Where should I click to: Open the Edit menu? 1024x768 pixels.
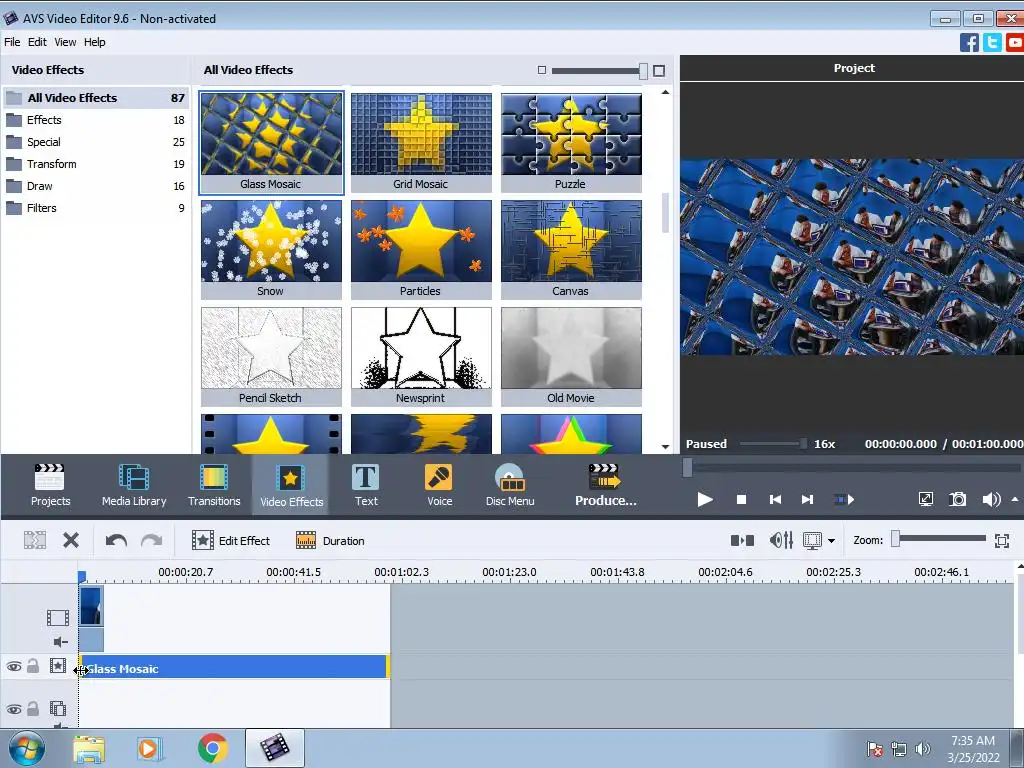click(37, 42)
